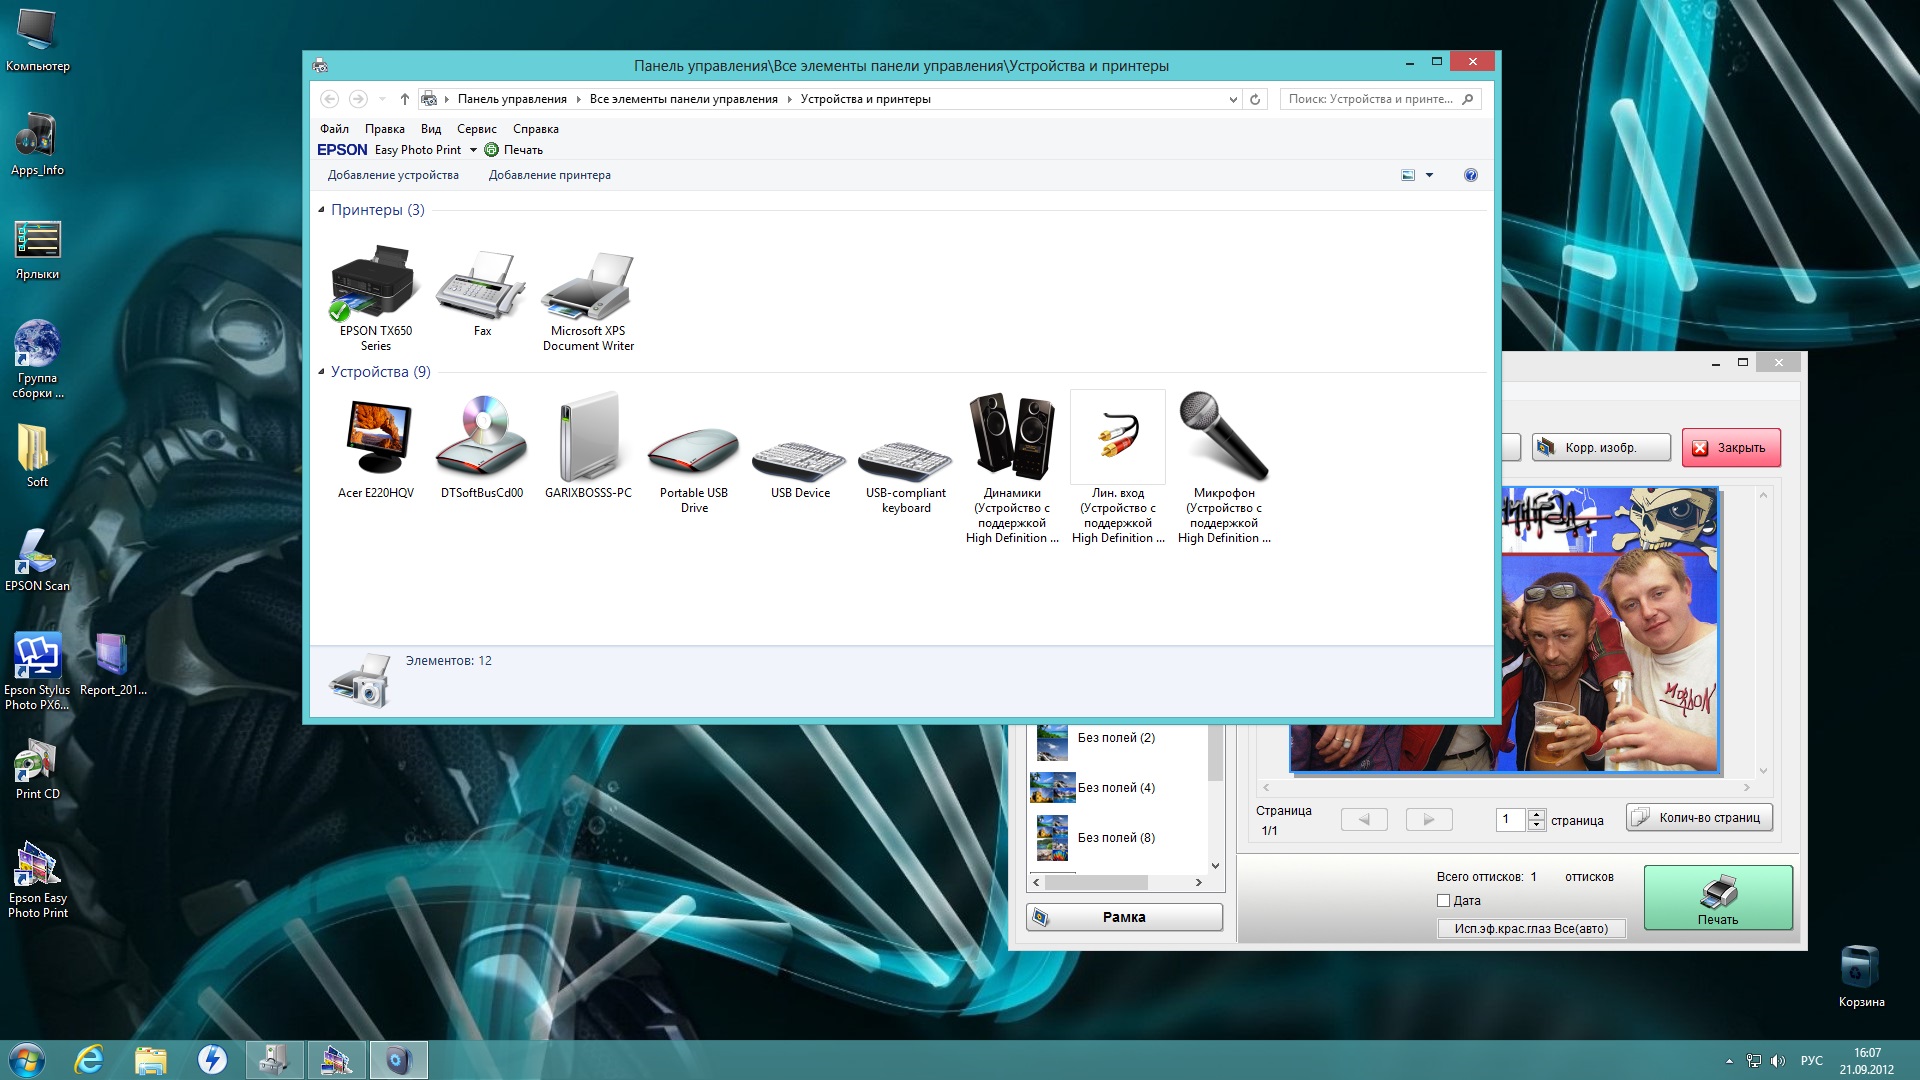The image size is (1920, 1080).
Task: Click the preview vertical scrollbar down arrow
Action: (1763, 770)
